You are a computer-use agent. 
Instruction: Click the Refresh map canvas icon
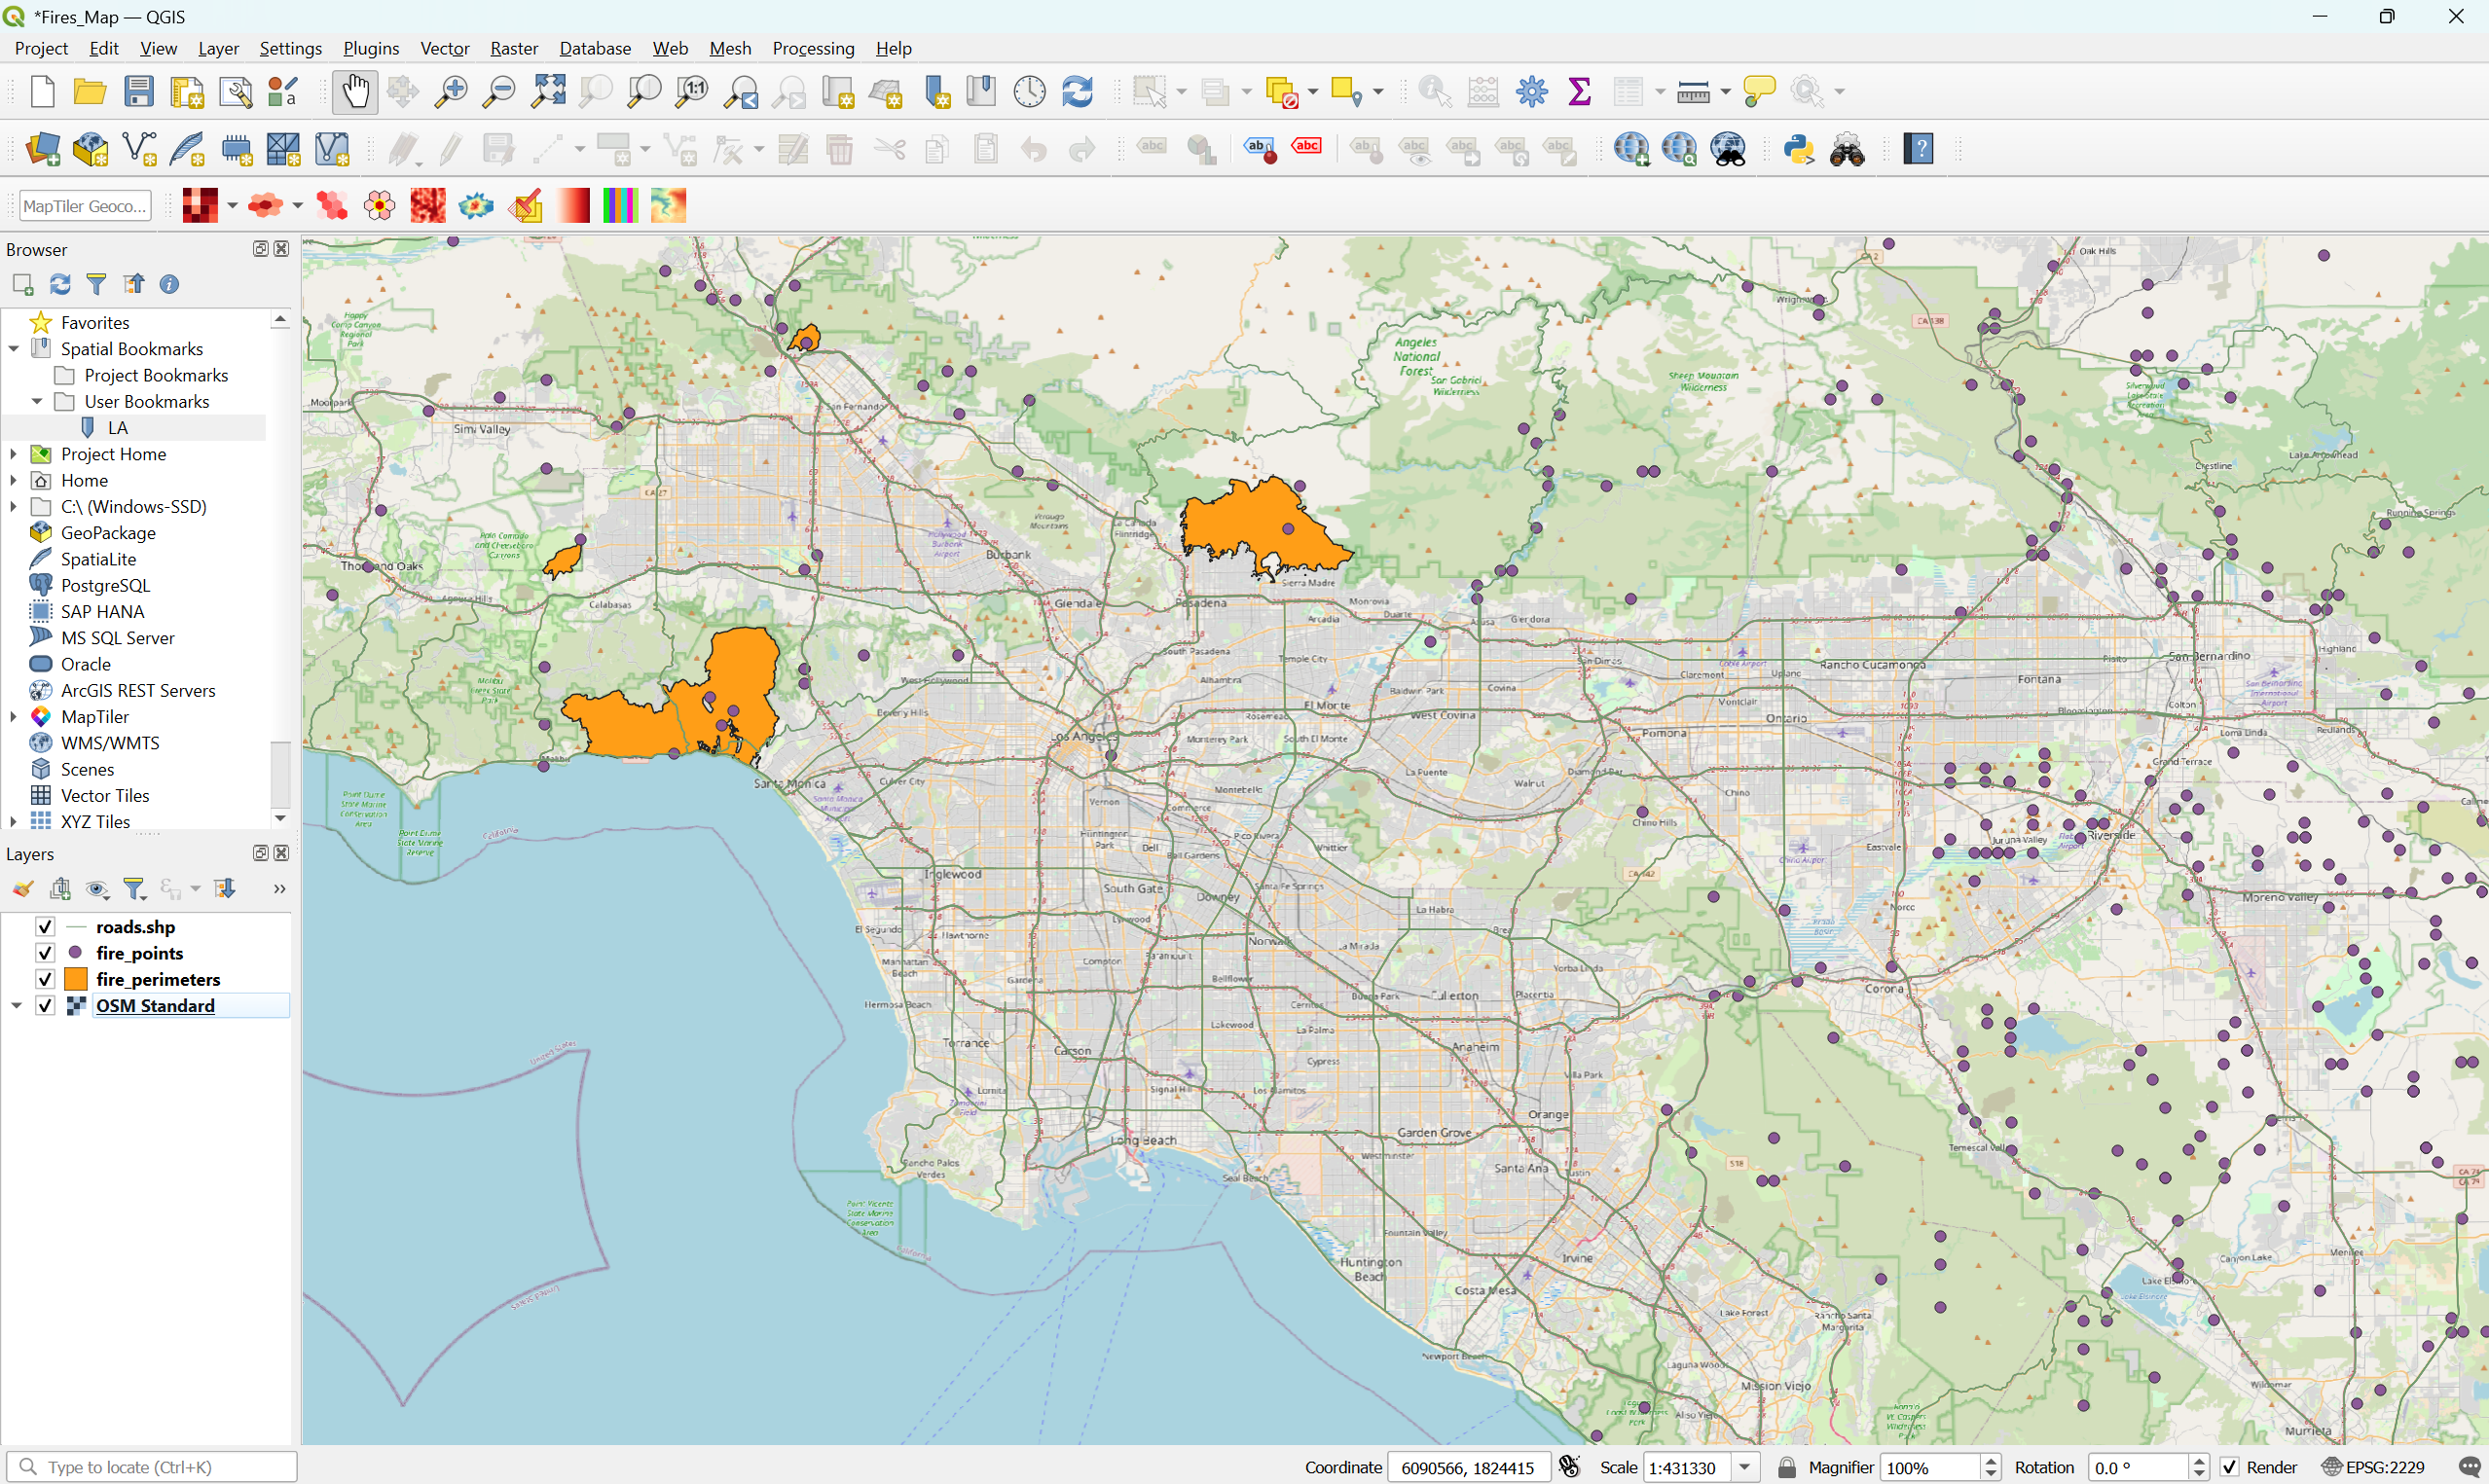[x=1077, y=92]
